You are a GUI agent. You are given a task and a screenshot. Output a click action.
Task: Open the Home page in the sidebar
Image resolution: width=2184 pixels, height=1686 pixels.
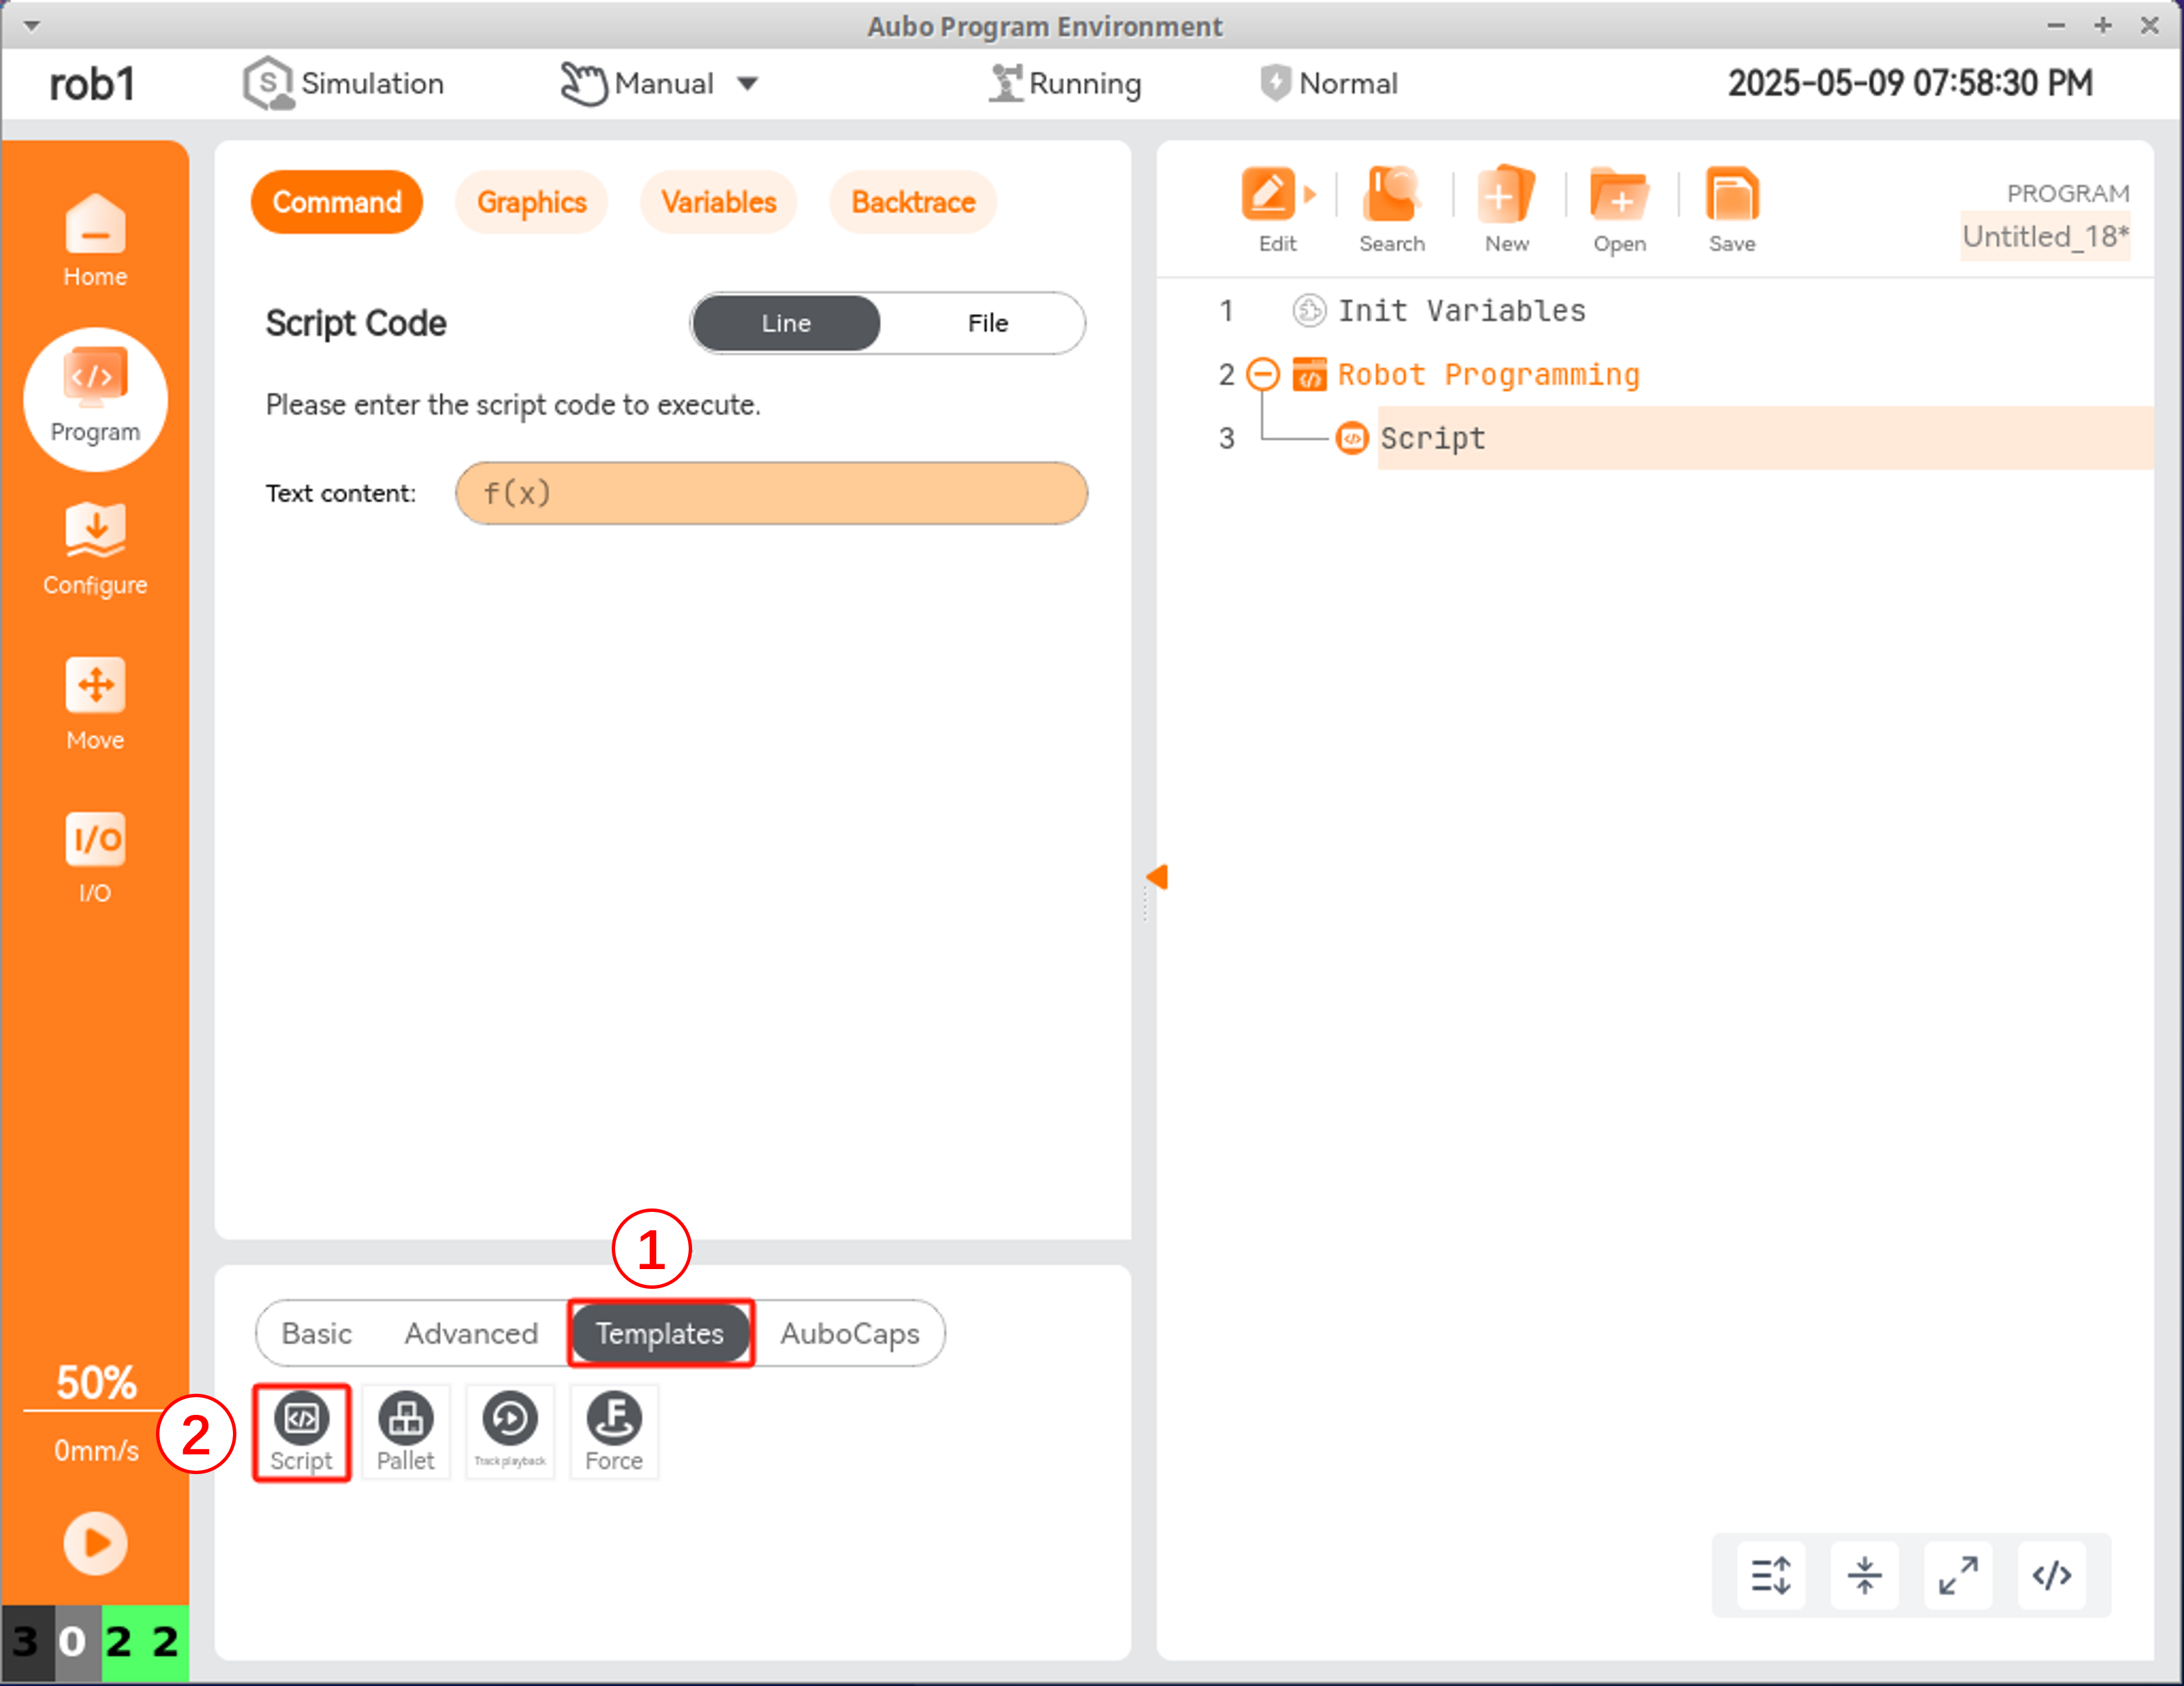(x=95, y=240)
